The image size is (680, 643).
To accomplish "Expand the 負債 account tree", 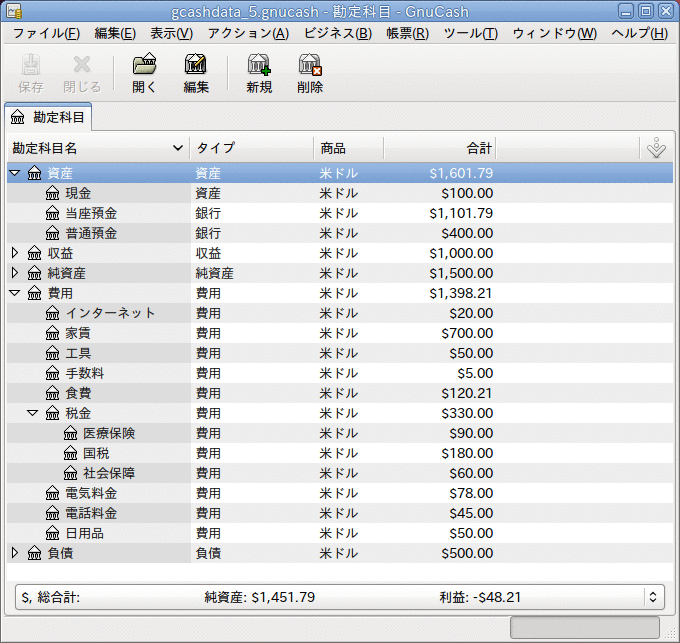I will pyautogui.click(x=15, y=552).
